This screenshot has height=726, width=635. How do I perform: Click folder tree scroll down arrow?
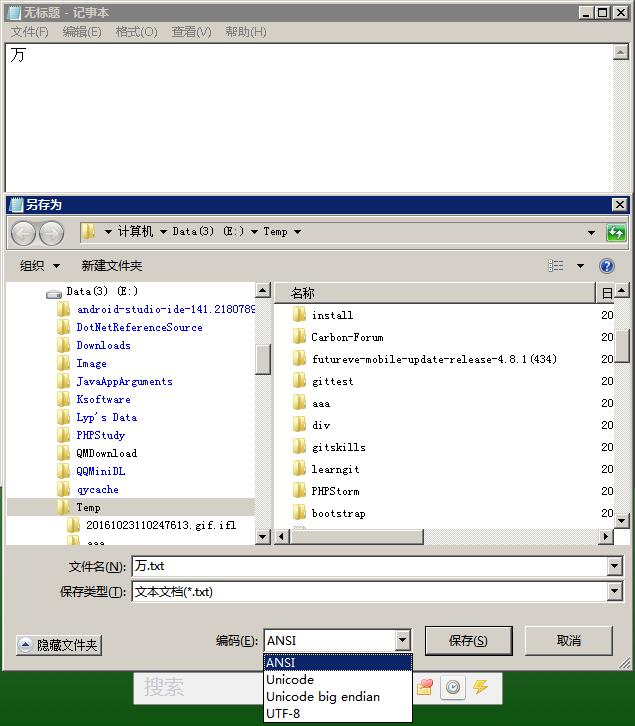click(262, 537)
